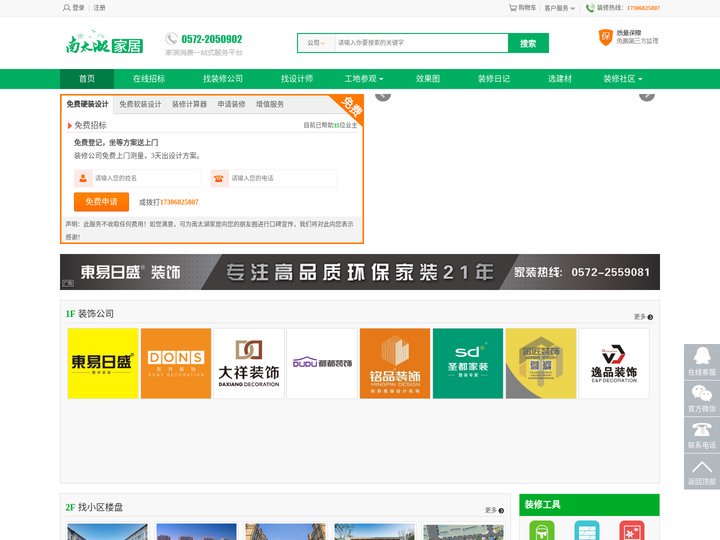Click the 更多 arrow in 找小区楼盘 section
The image size is (720, 540).
click(501, 511)
